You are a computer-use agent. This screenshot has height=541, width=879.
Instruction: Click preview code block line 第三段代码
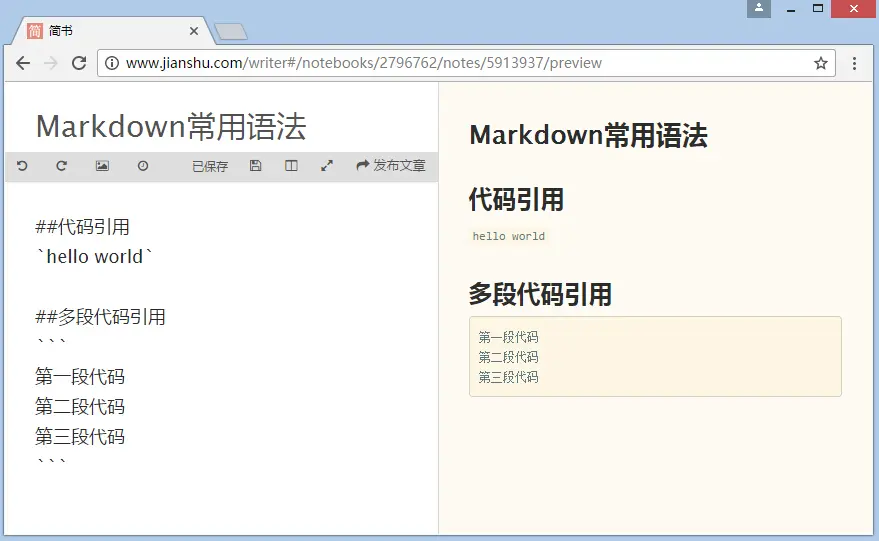click(x=508, y=377)
